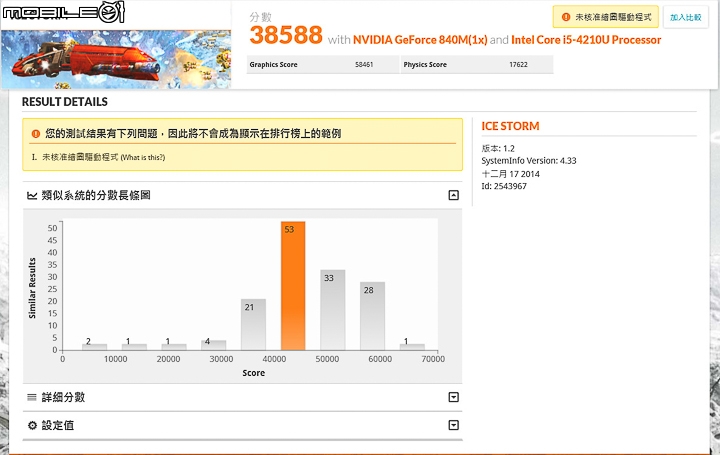Image resolution: width=720 pixels, height=455 pixels.
Task: Click the 40000 x-axis tick label
Action: [x=274, y=359]
